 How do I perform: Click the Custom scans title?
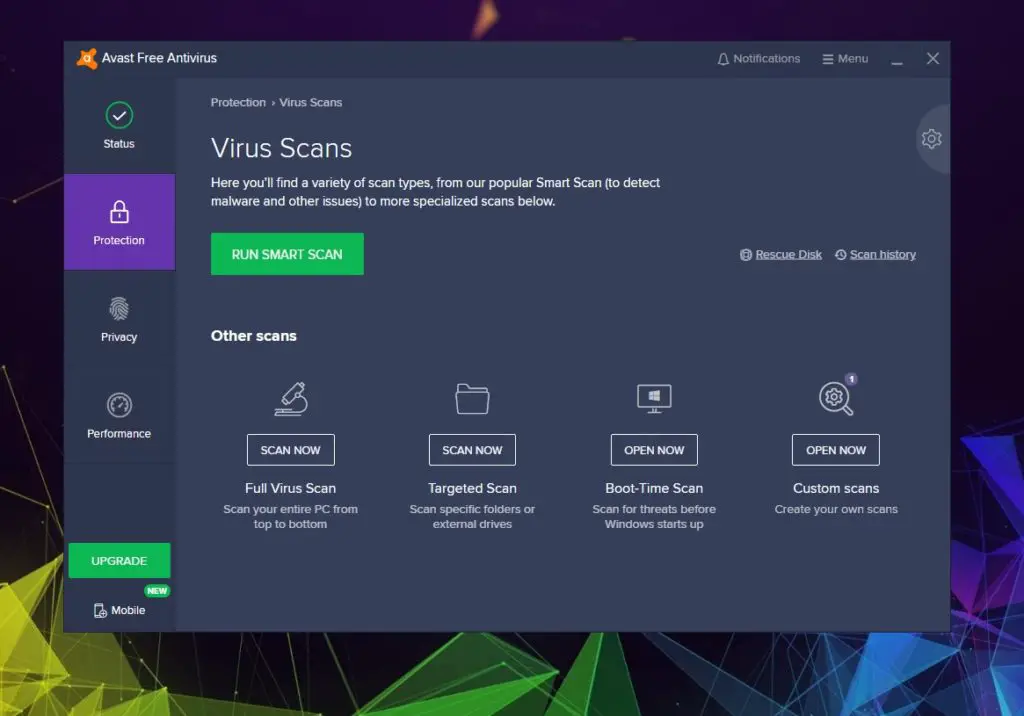[x=836, y=488]
